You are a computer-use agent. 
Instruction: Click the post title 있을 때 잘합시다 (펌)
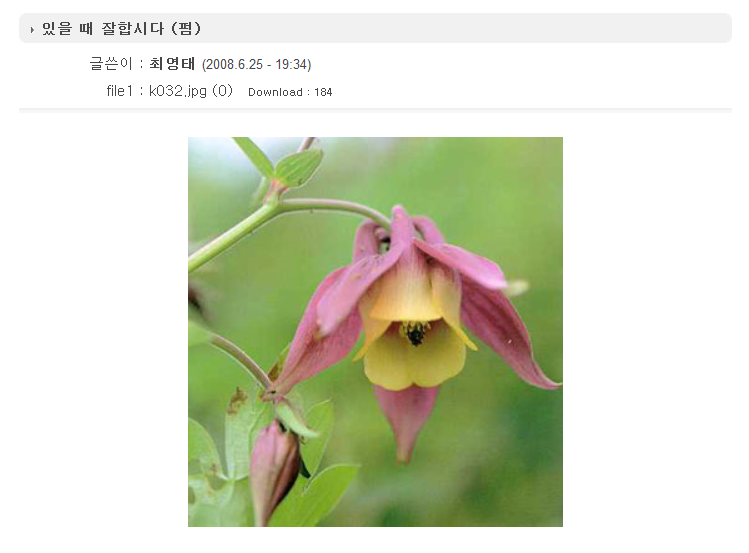pyautogui.click(x=121, y=28)
